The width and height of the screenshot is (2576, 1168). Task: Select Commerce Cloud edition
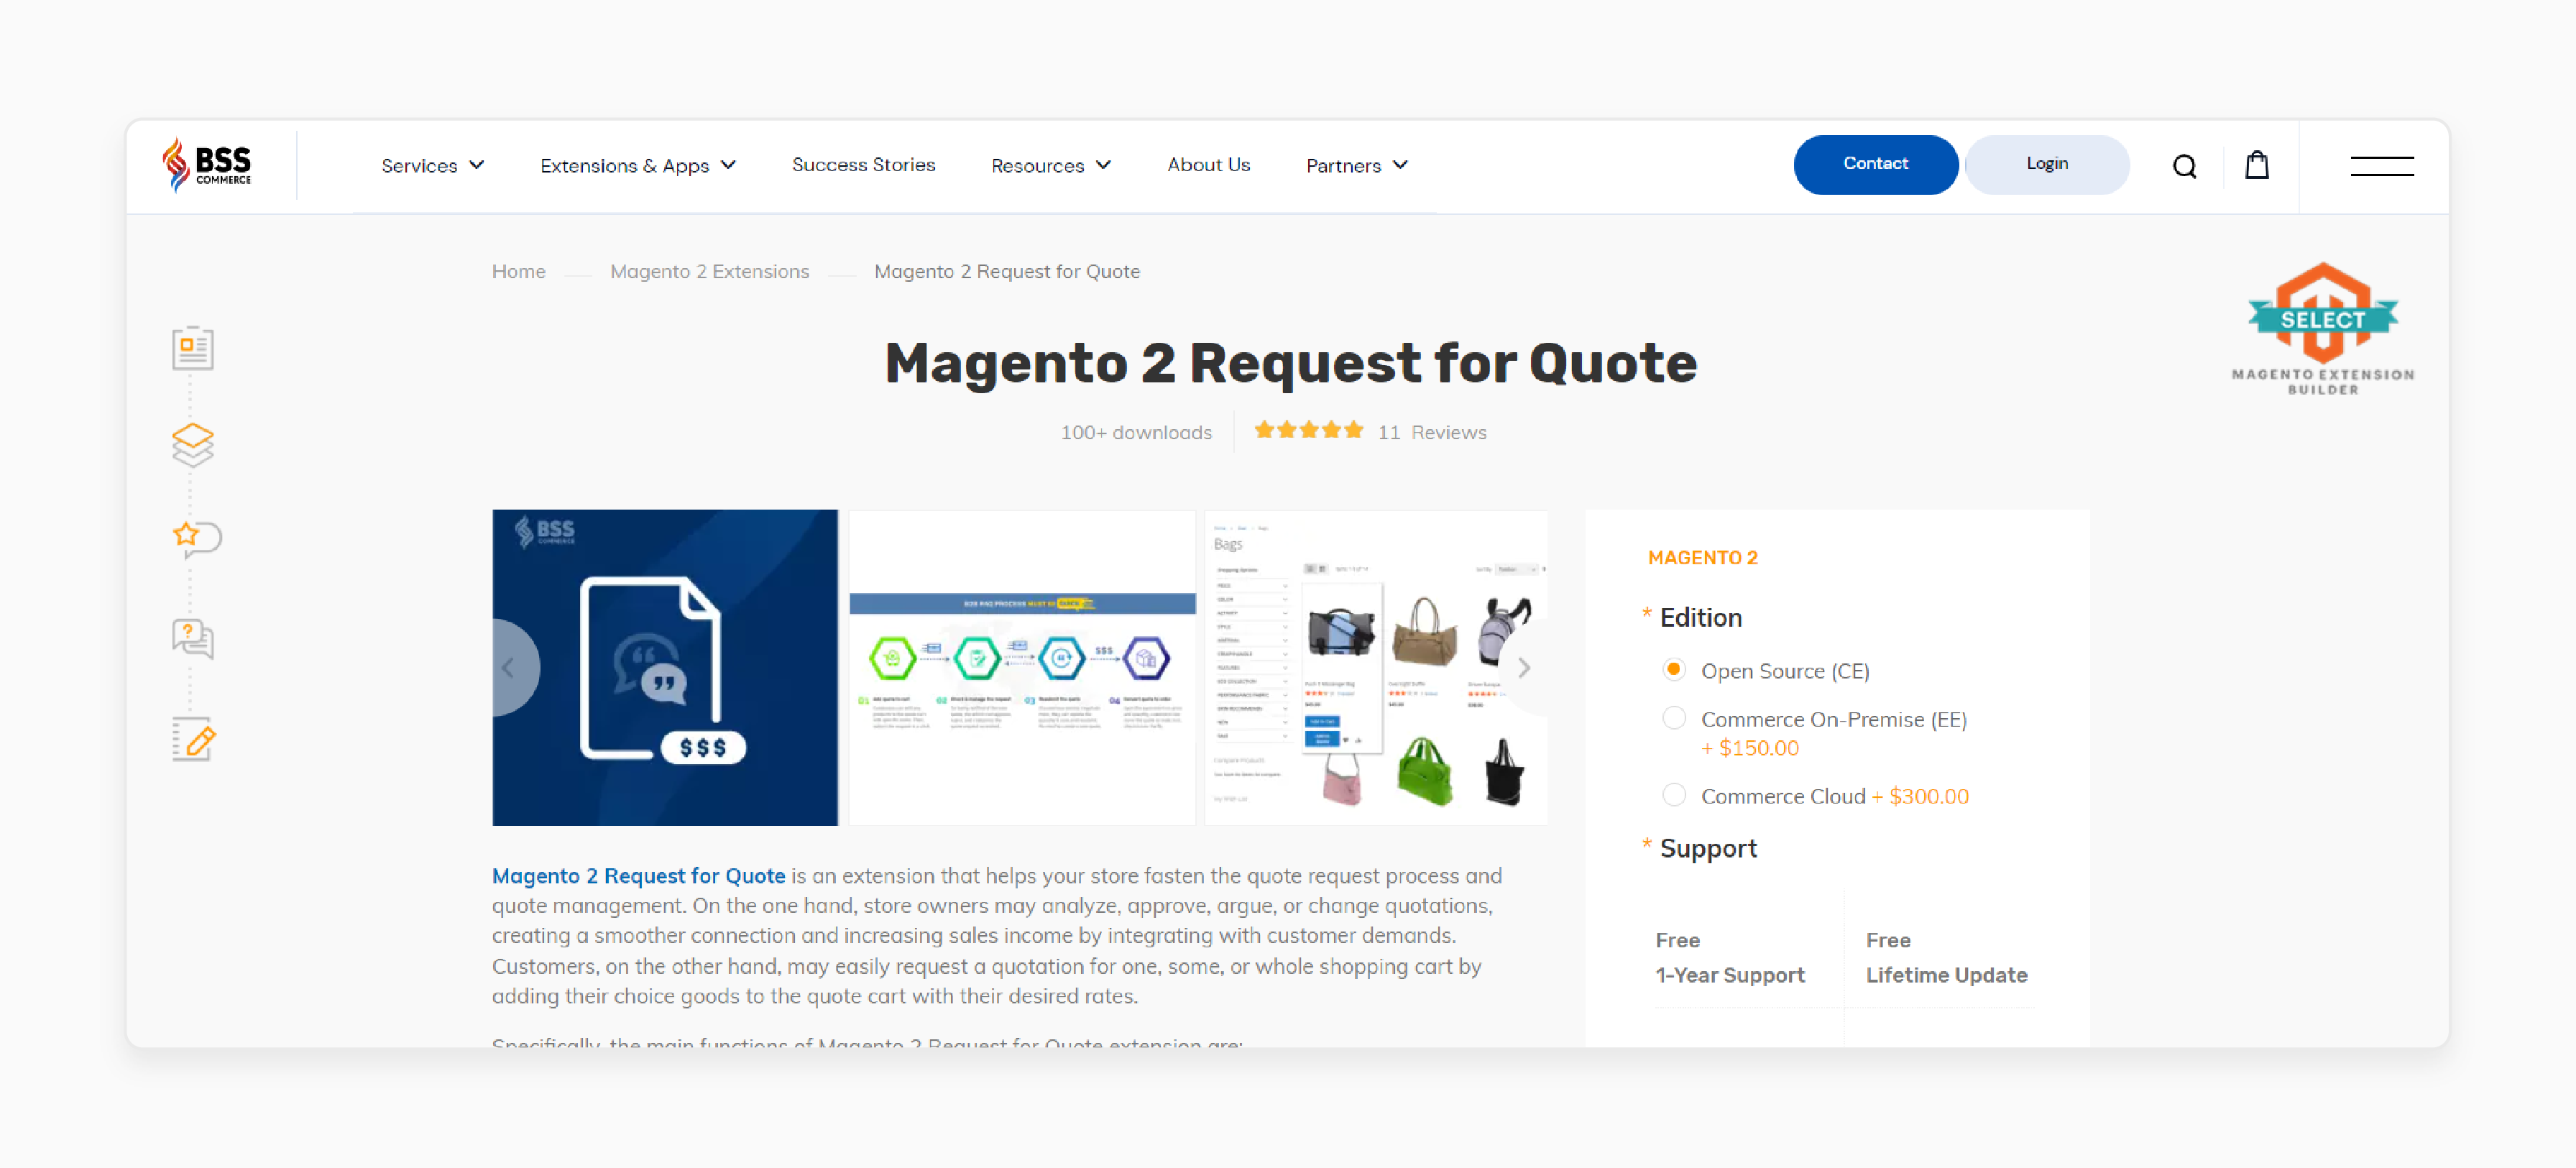(x=1673, y=795)
